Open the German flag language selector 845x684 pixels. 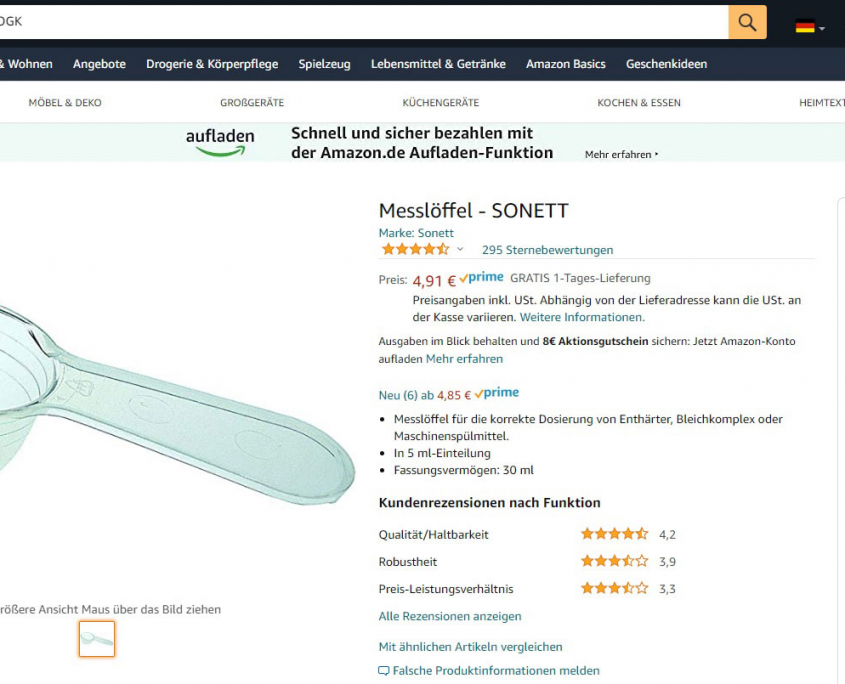(810, 26)
